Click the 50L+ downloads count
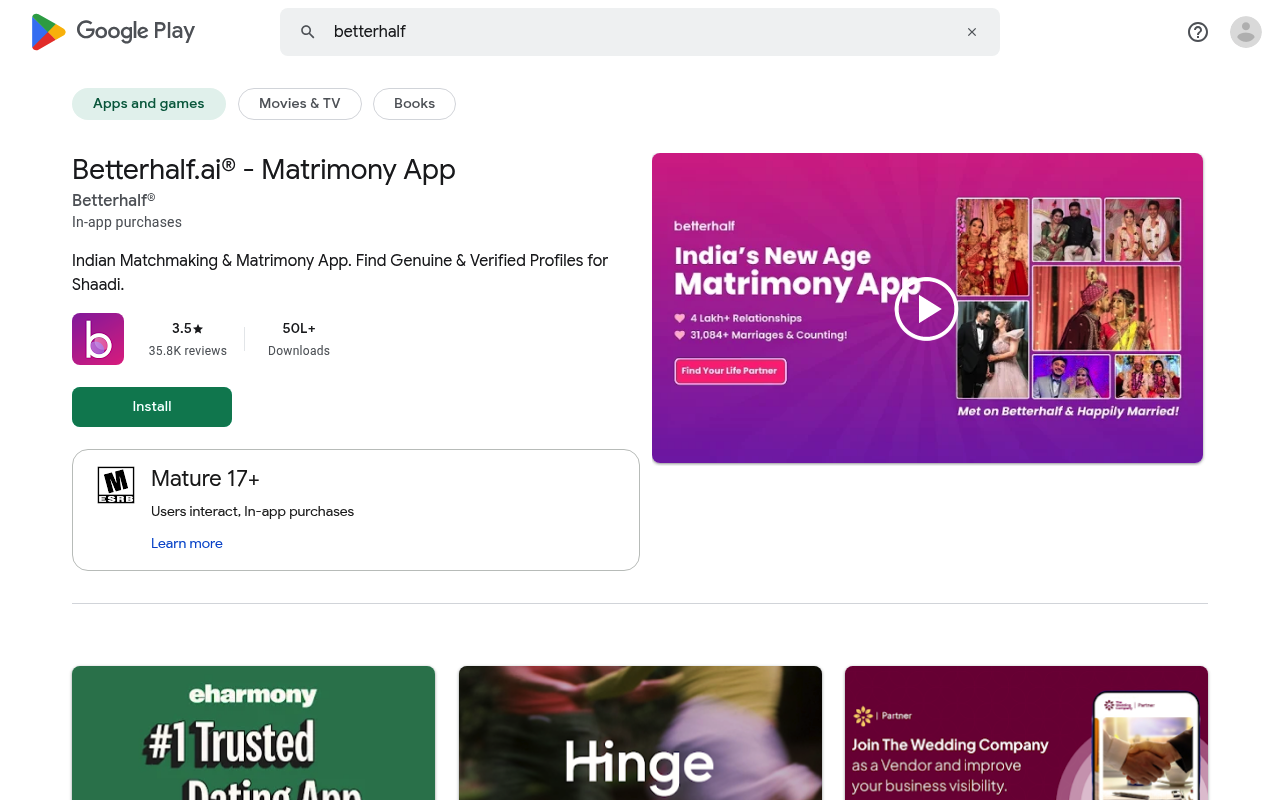Viewport: 1280px width, 800px height. coord(299,328)
